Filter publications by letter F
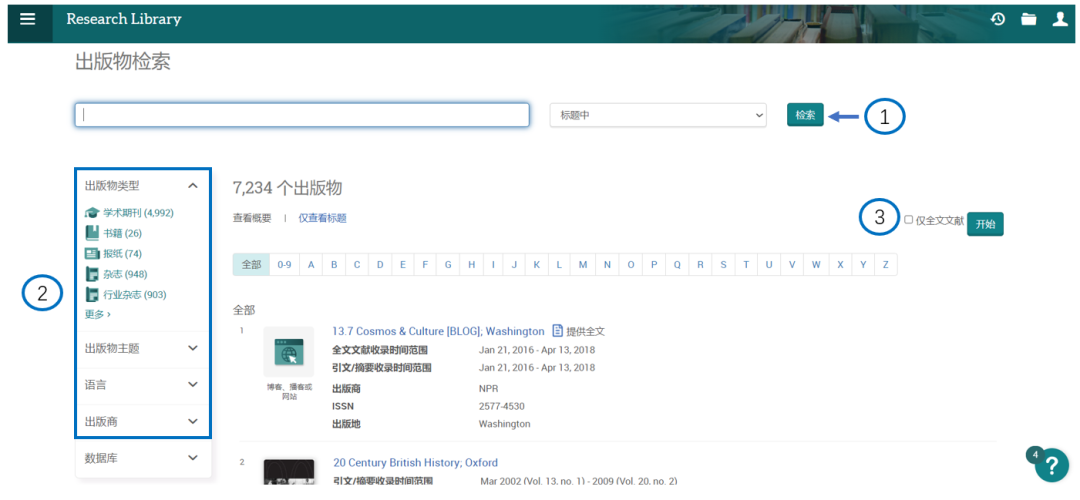The image size is (1080, 500). 425,264
